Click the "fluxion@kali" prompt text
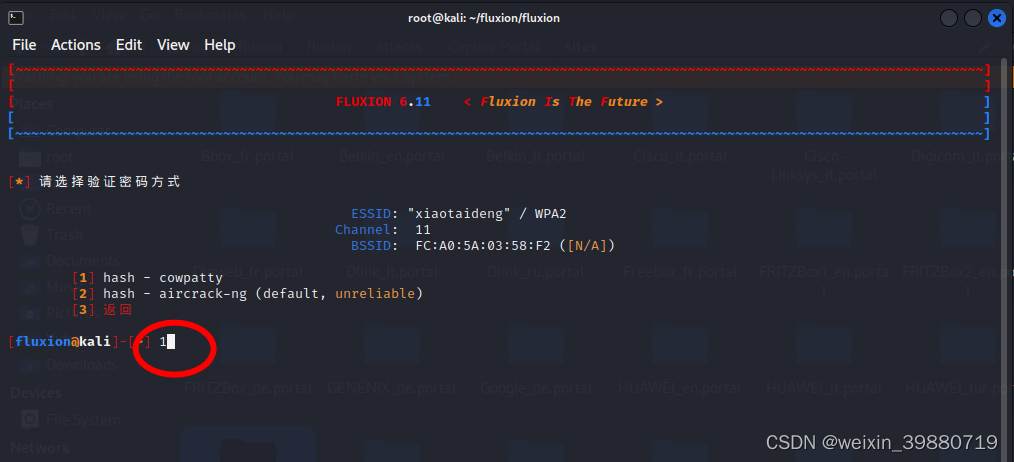The width and height of the screenshot is (1014, 462). click(63, 342)
